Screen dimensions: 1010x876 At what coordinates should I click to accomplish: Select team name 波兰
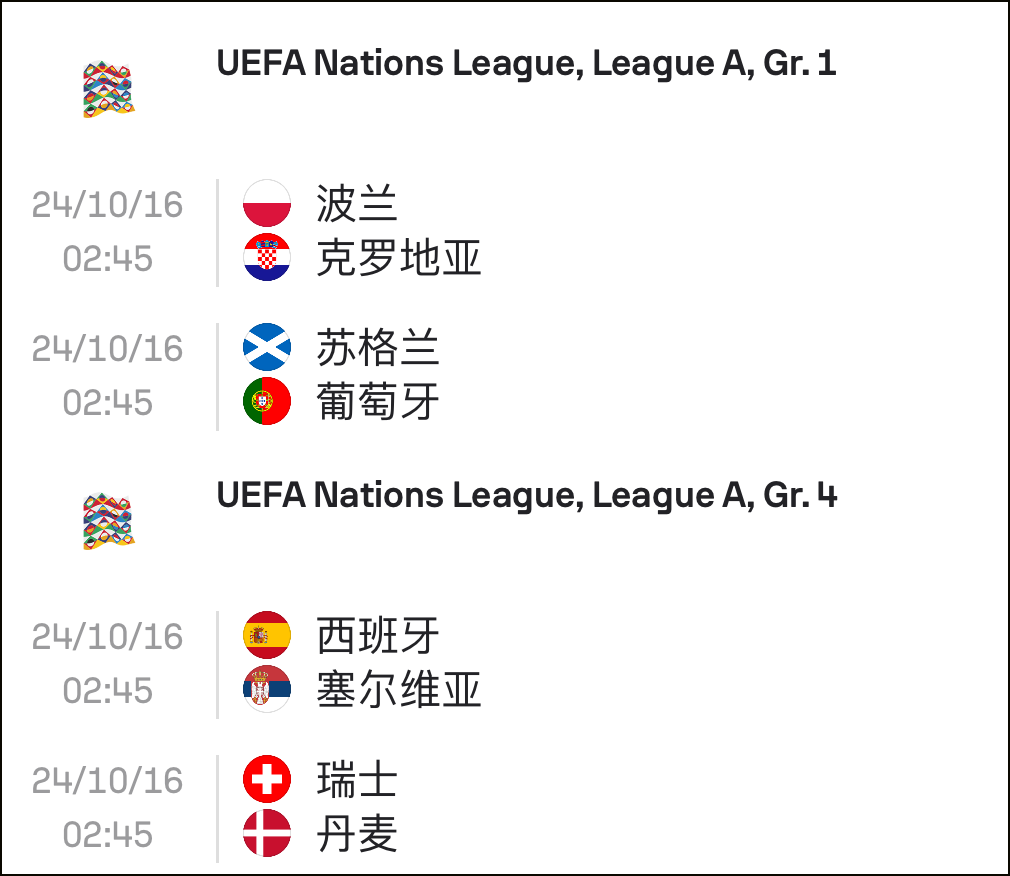[x=356, y=204]
